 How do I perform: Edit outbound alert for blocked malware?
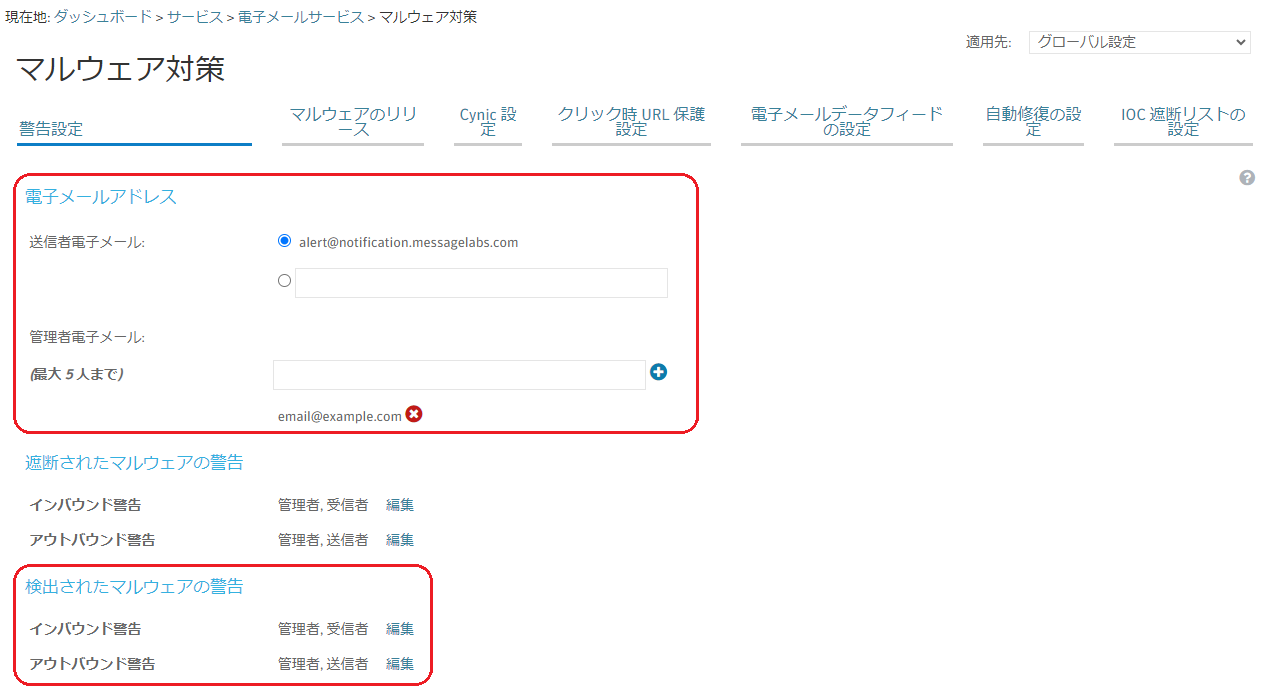point(400,540)
